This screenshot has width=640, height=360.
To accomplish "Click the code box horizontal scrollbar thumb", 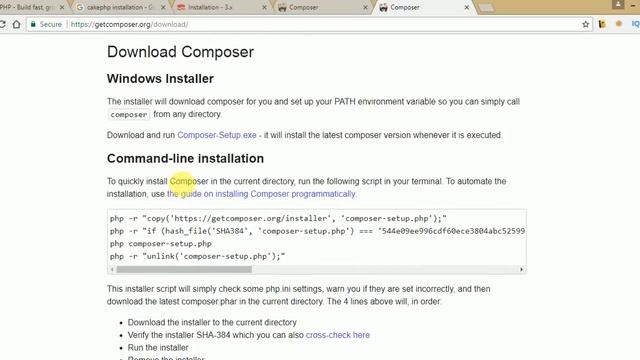I will 184,269.
